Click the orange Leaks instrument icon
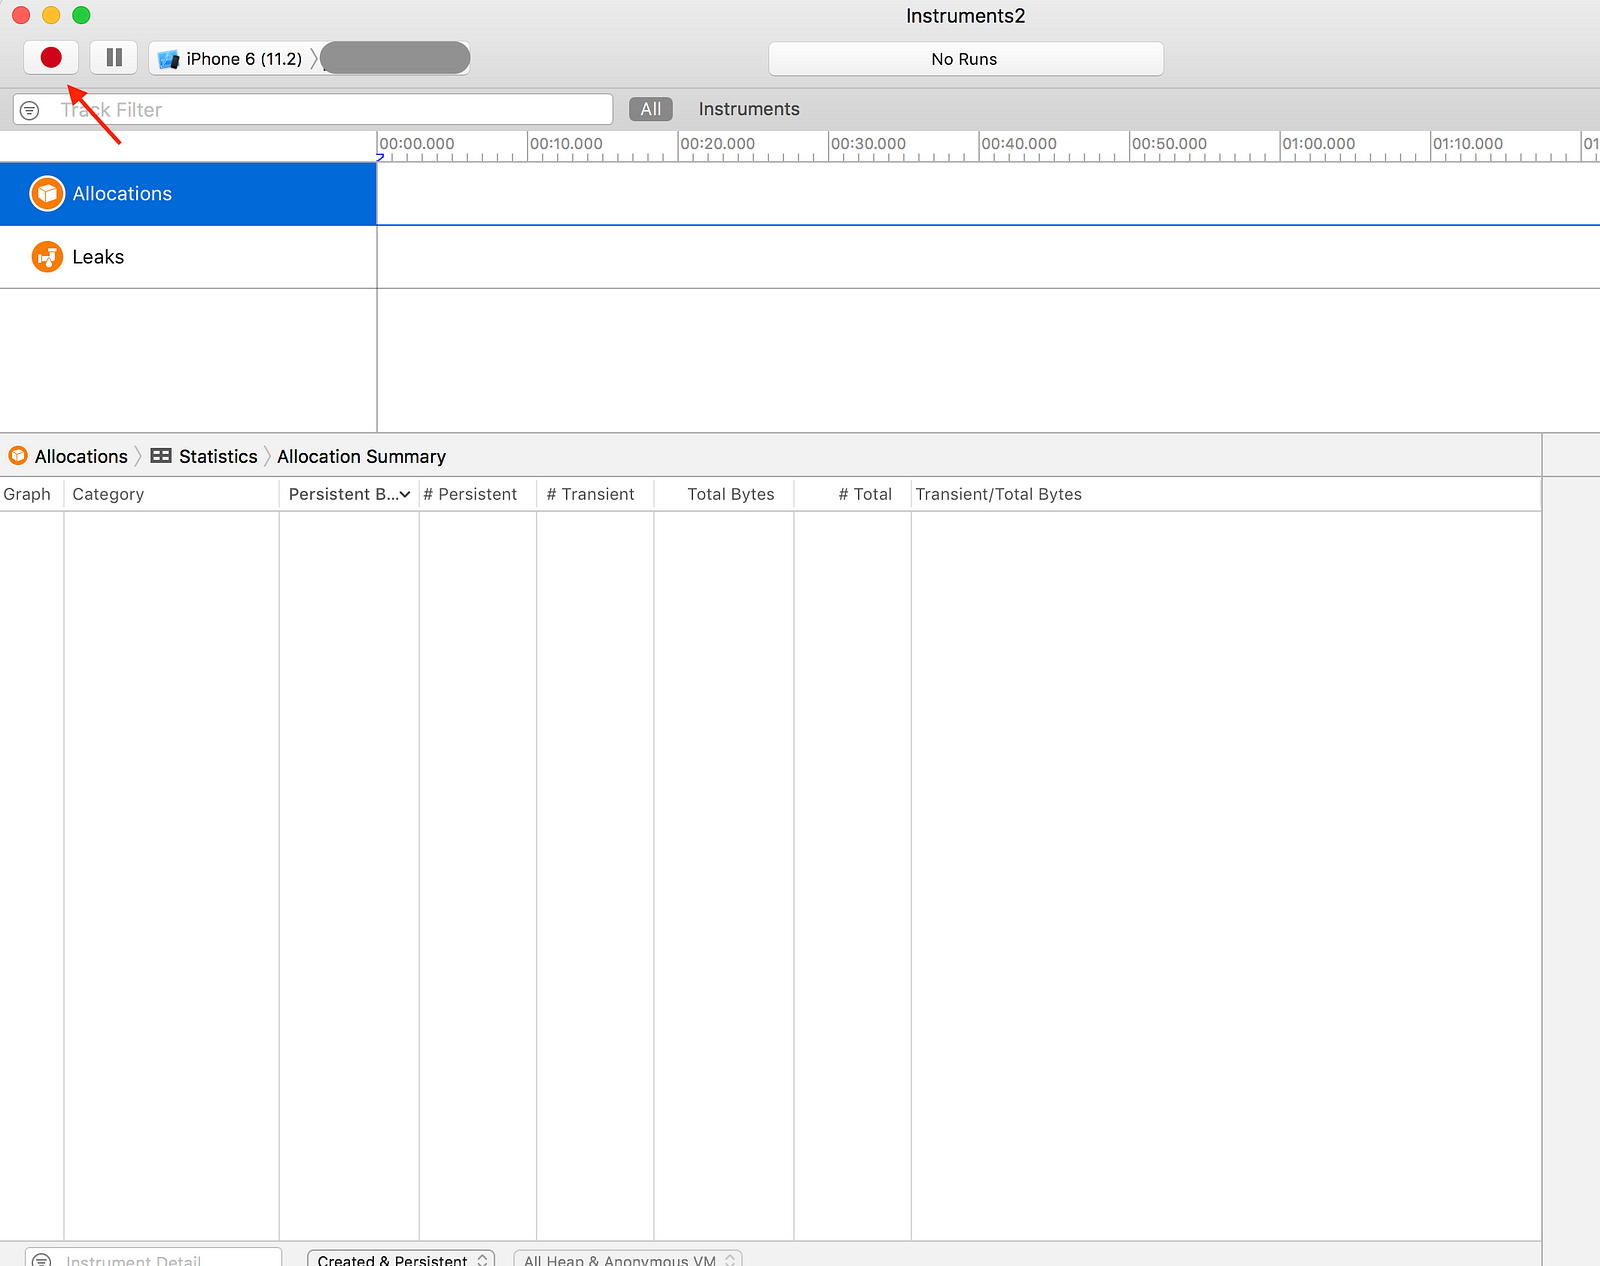Image resolution: width=1600 pixels, height=1266 pixels. 47,257
